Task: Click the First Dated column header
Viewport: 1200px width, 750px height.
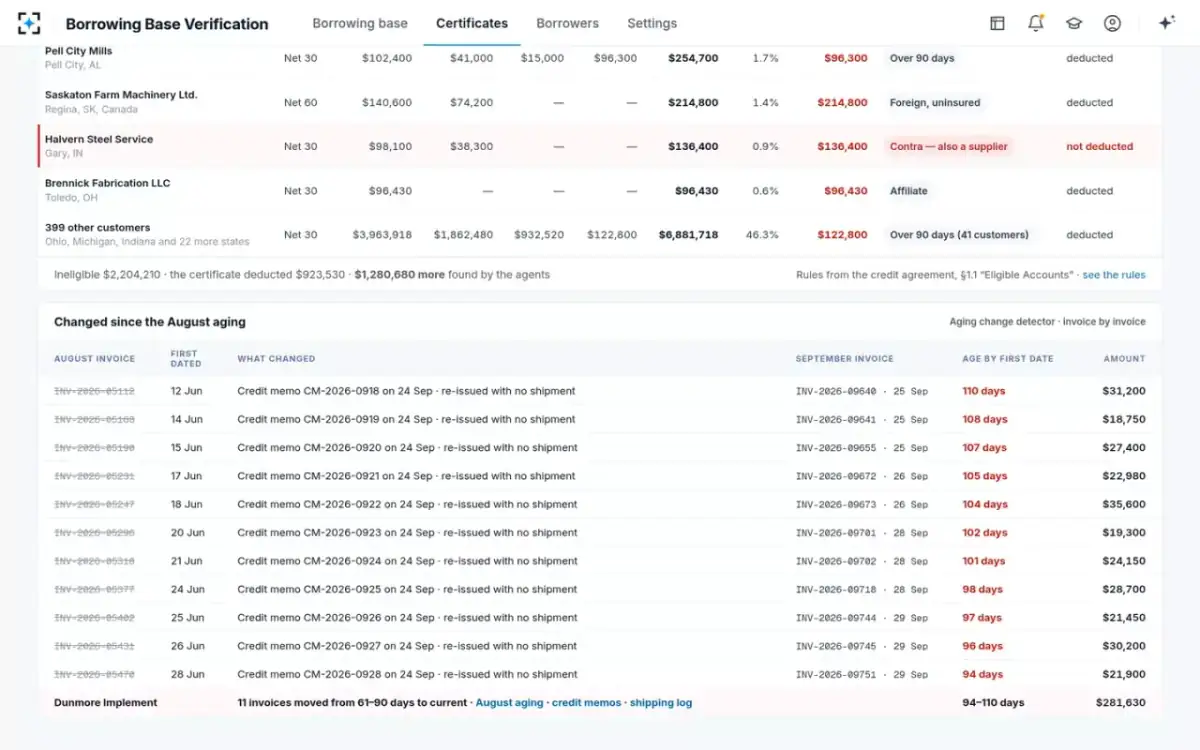Action: tap(185, 358)
